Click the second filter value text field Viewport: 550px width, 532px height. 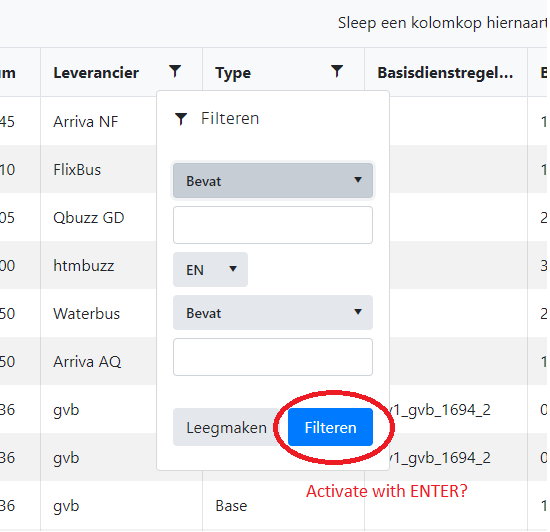pos(273,357)
